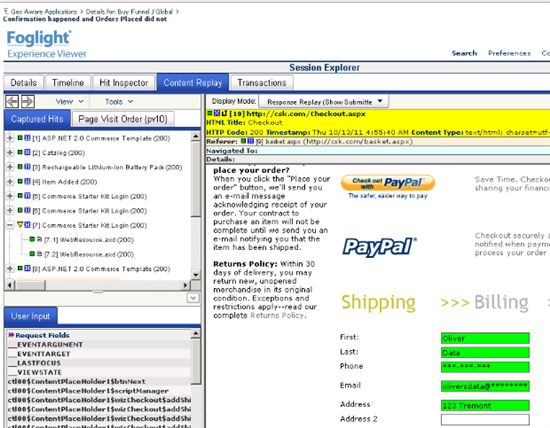This screenshot has height=428, width=550.
Task: Open the Display Mode dropdown
Action: point(323,102)
